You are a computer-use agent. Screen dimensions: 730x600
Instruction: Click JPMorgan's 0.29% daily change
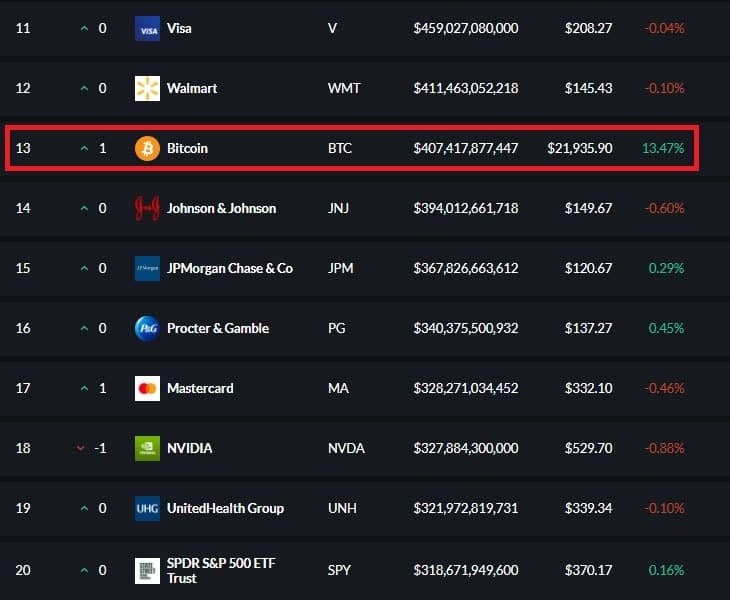pyautogui.click(x=667, y=269)
